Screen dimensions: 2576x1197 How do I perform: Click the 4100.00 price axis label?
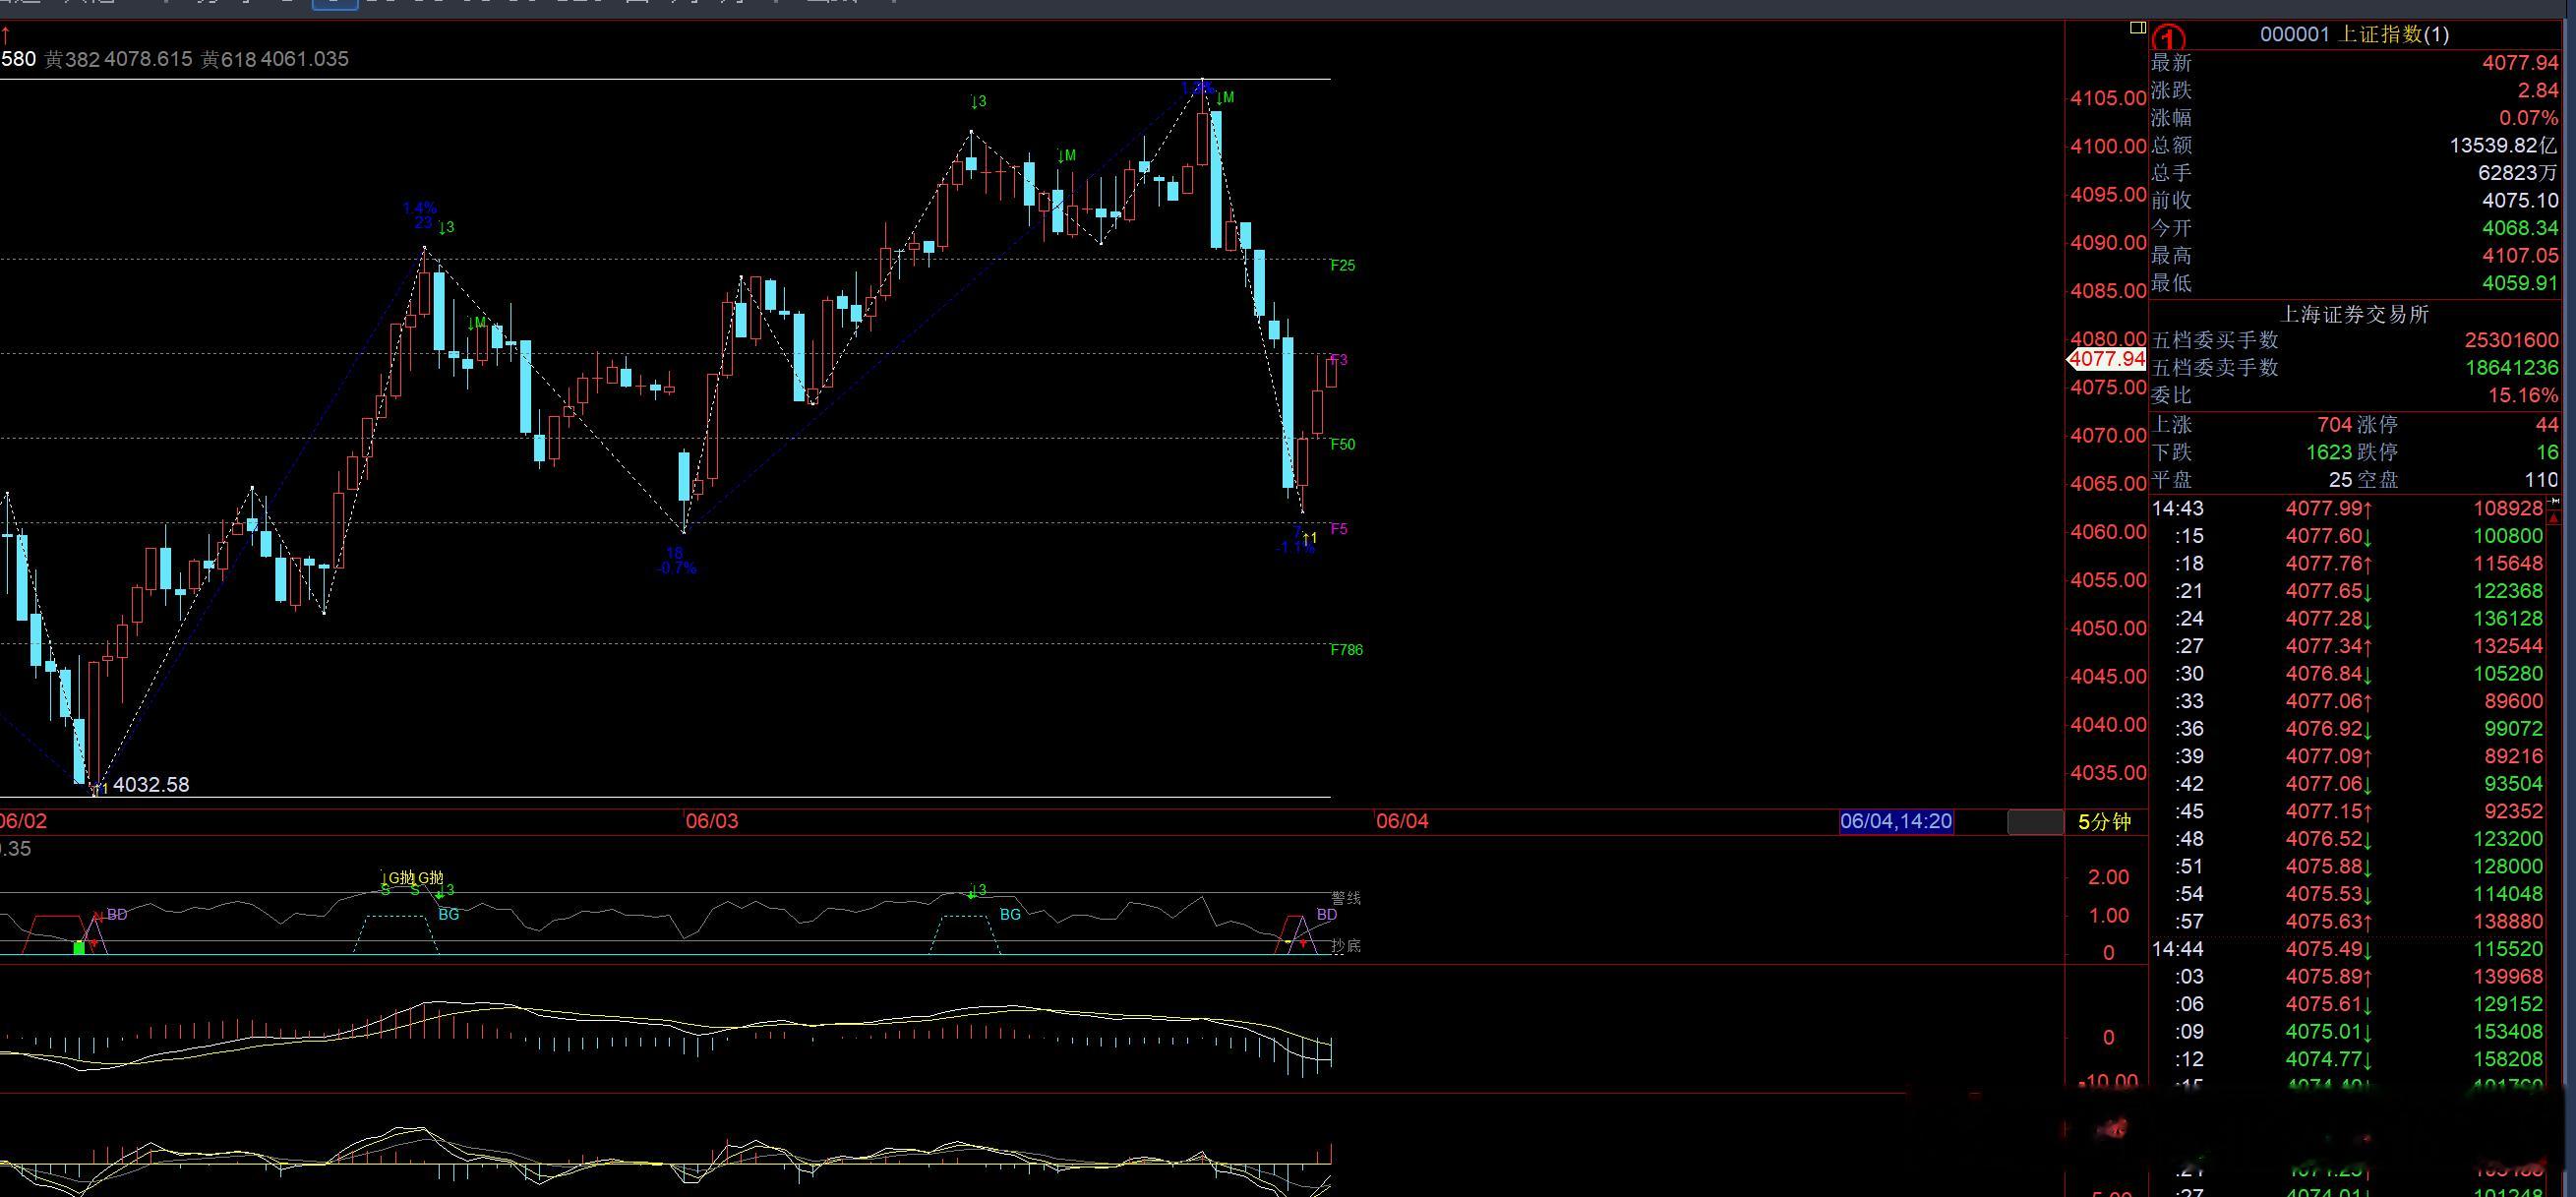tap(2108, 147)
